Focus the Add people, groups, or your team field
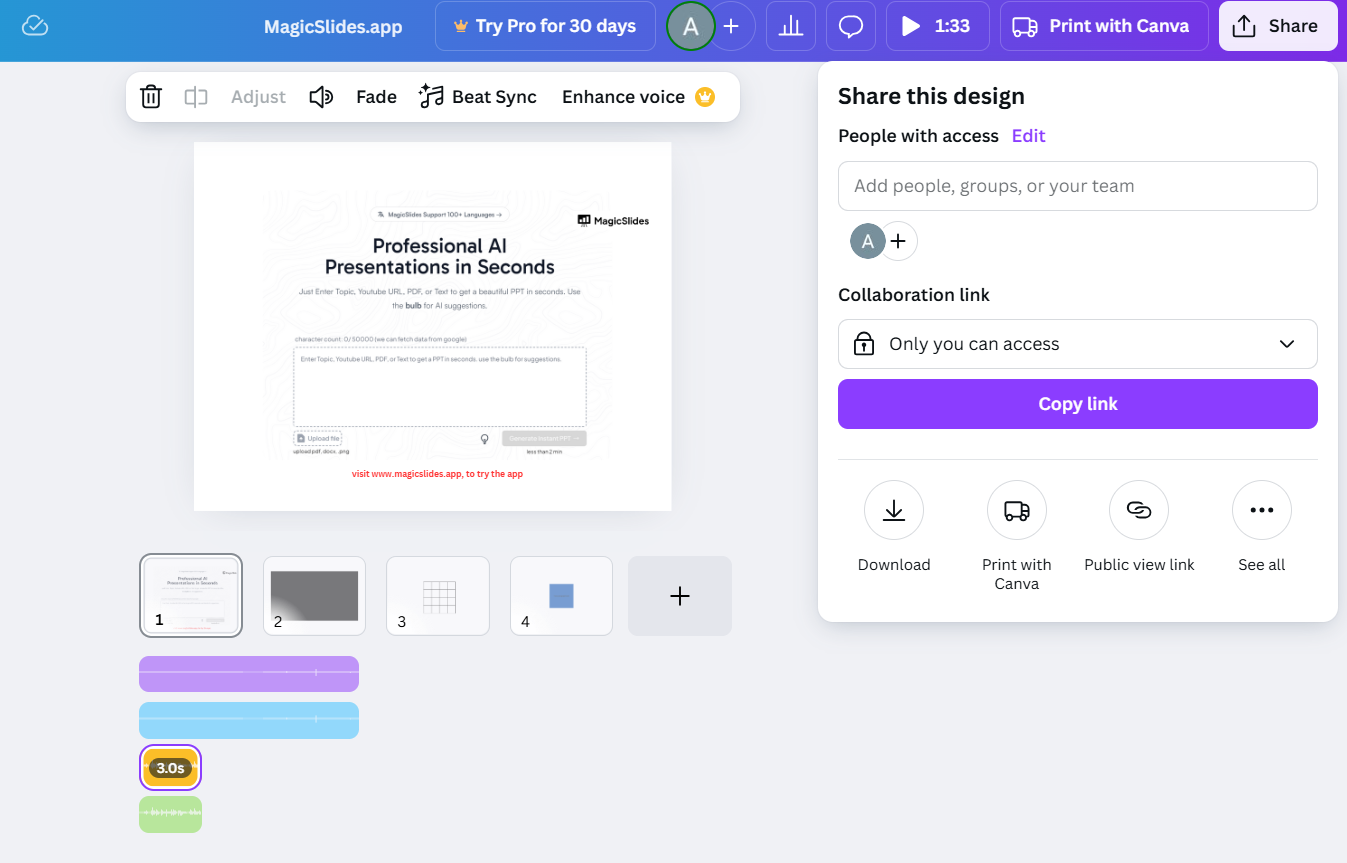Image resolution: width=1347 pixels, height=863 pixels. [x=1077, y=186]
